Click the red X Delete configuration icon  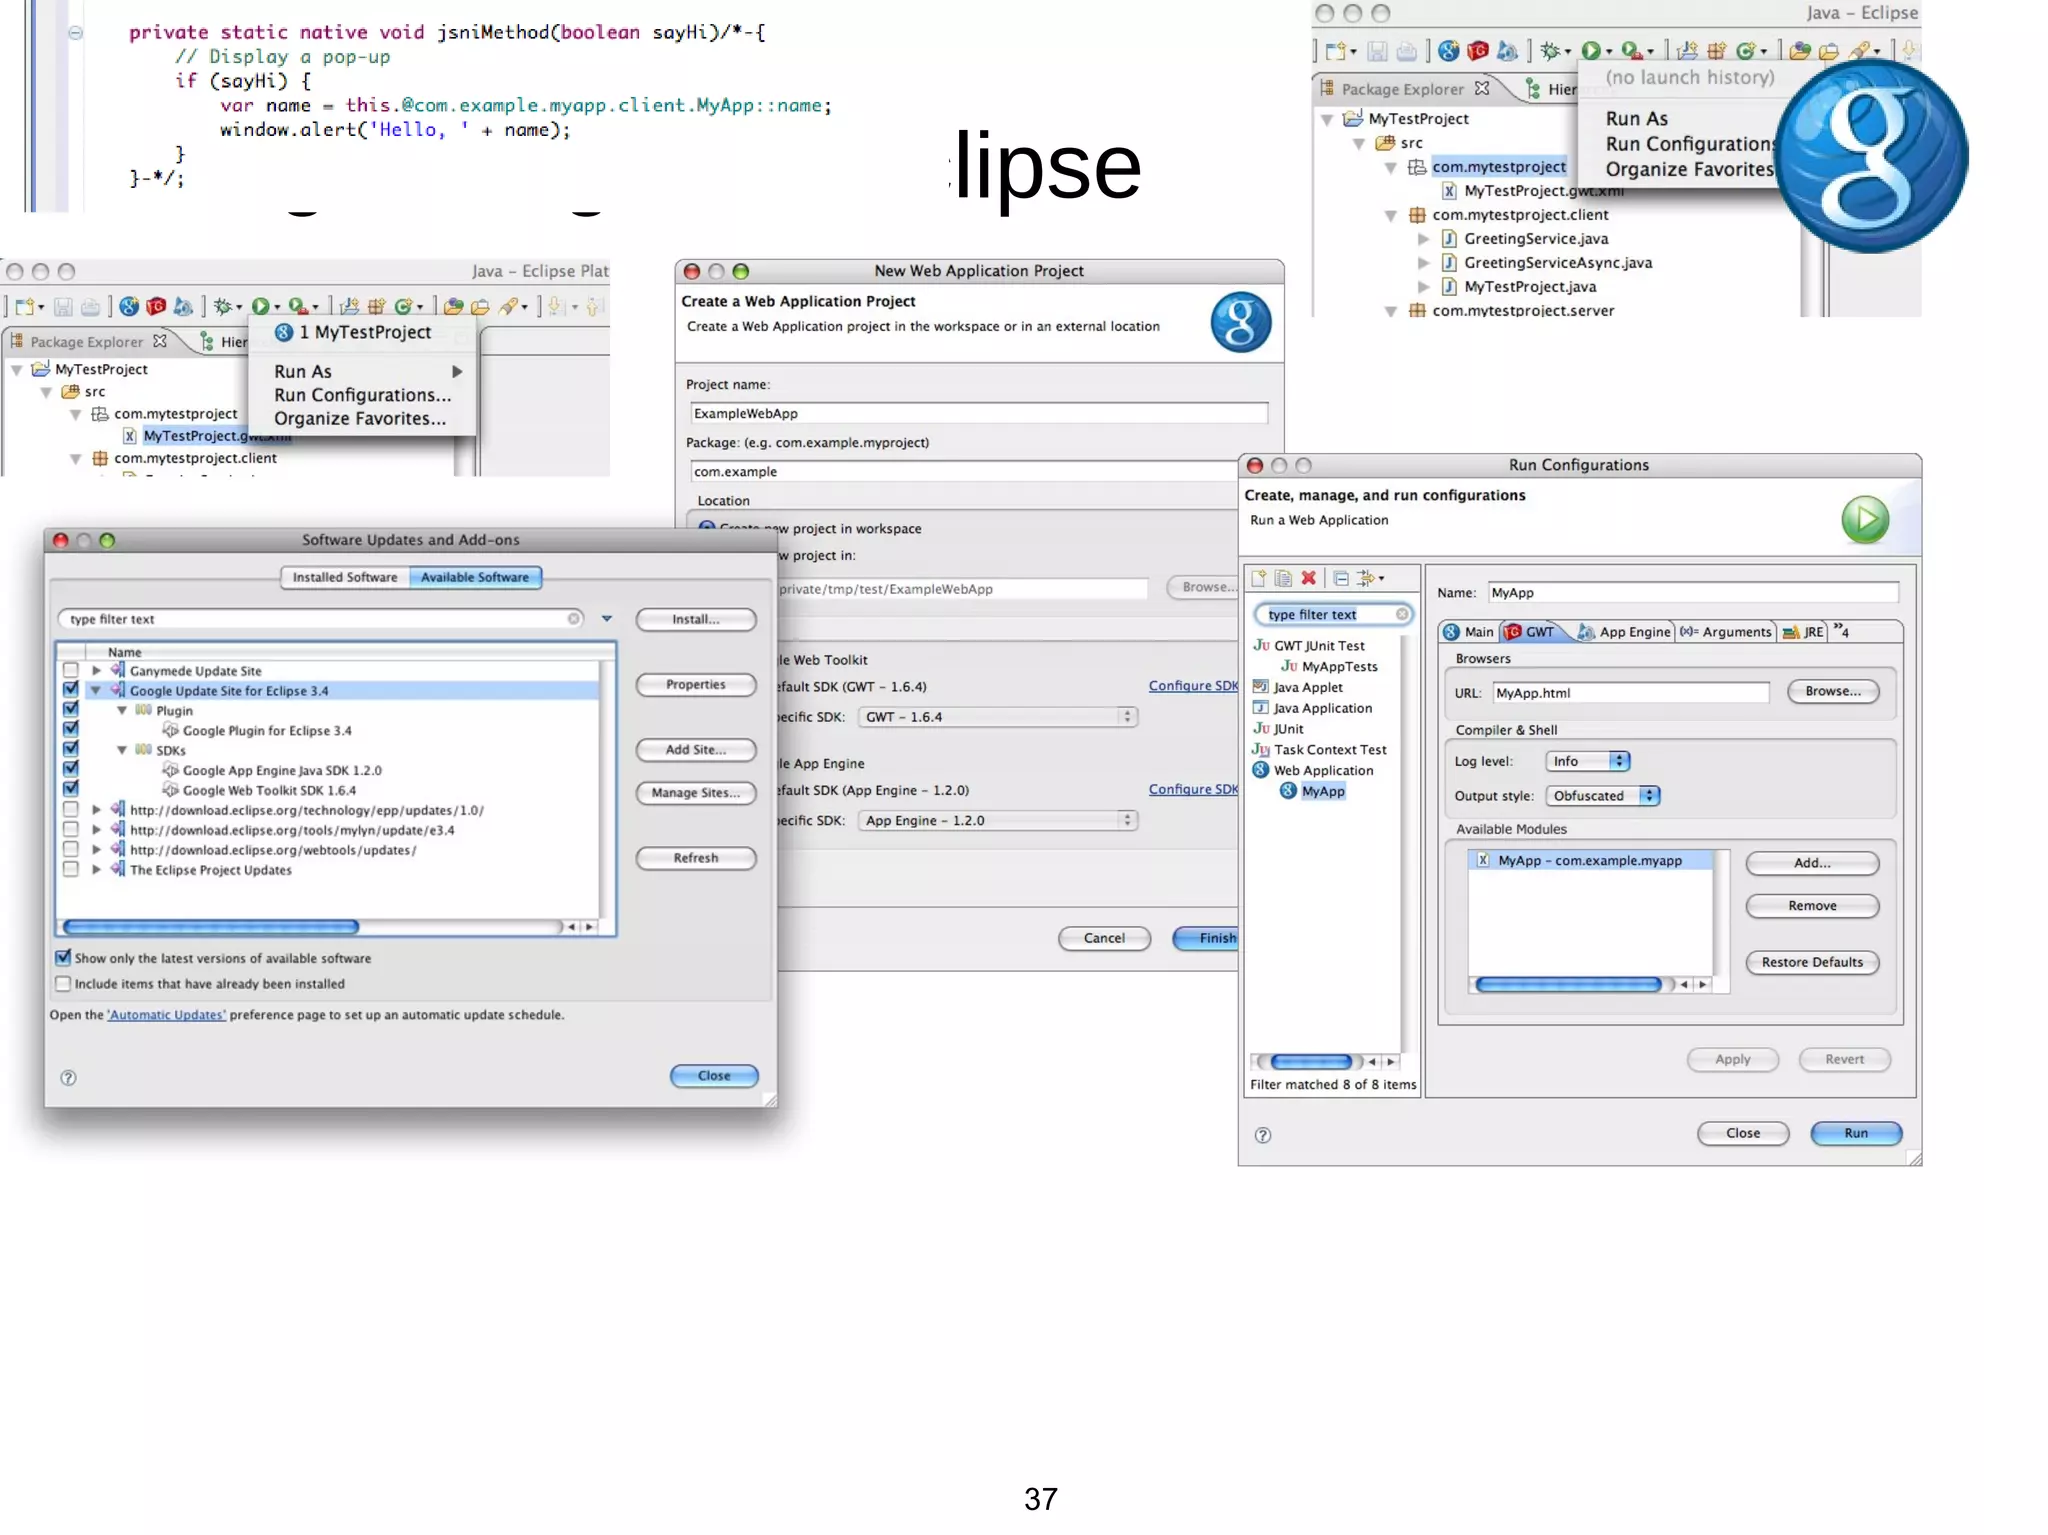[1308, 578]
